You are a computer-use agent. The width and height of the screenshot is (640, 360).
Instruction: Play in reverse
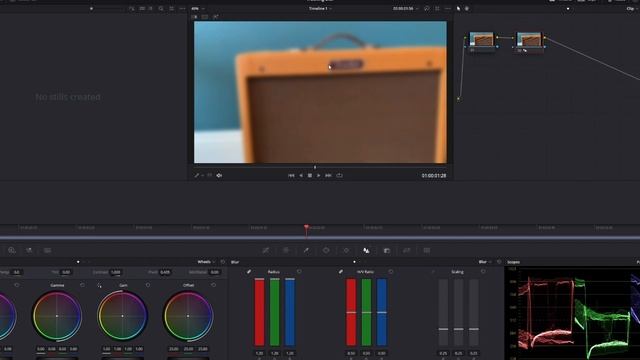301,176
